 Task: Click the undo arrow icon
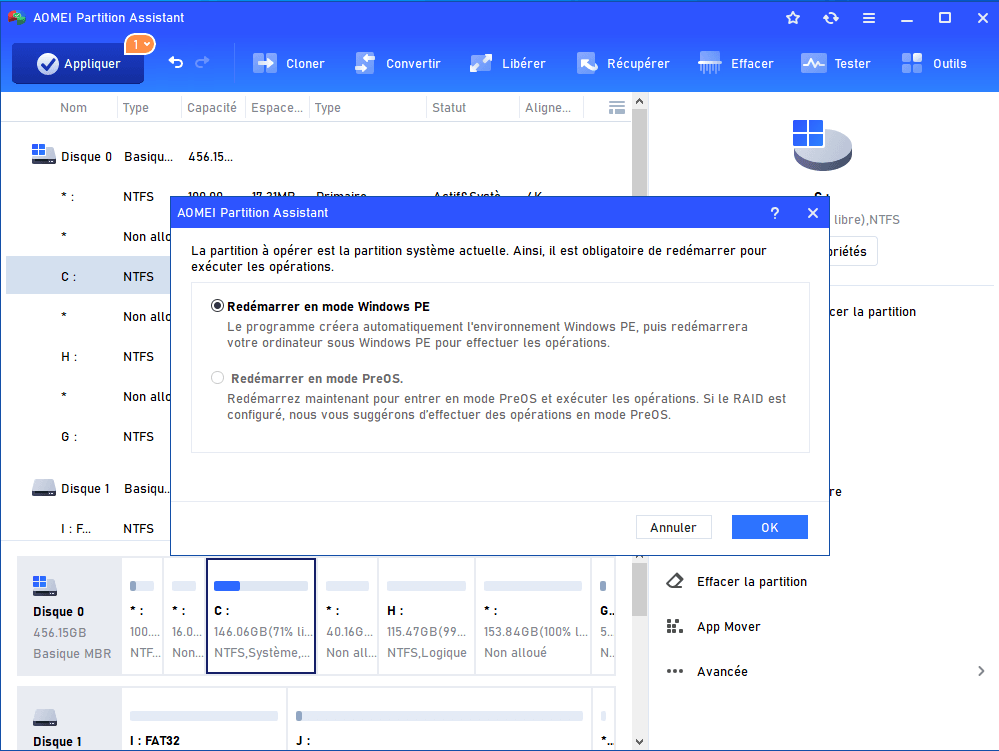pos(176,62)
